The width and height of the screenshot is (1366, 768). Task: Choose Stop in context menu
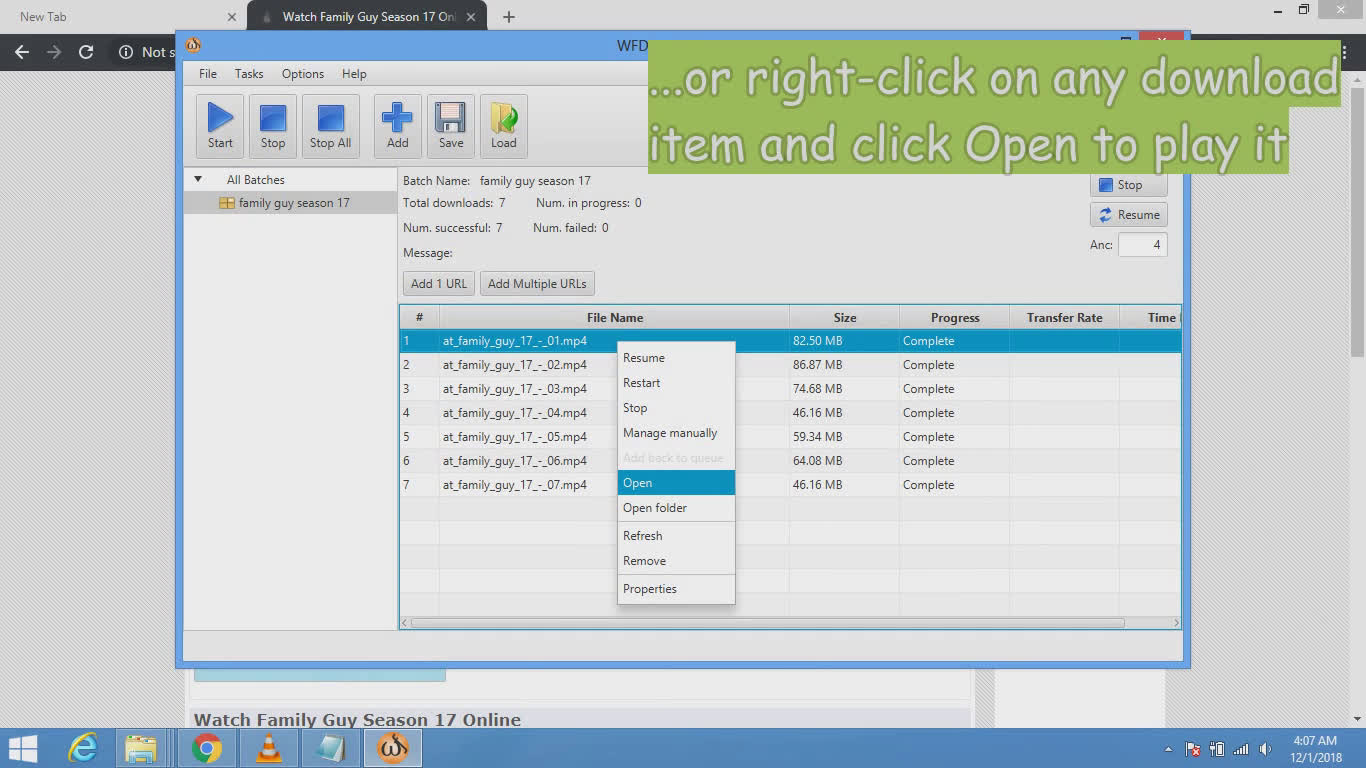(676, 408)
